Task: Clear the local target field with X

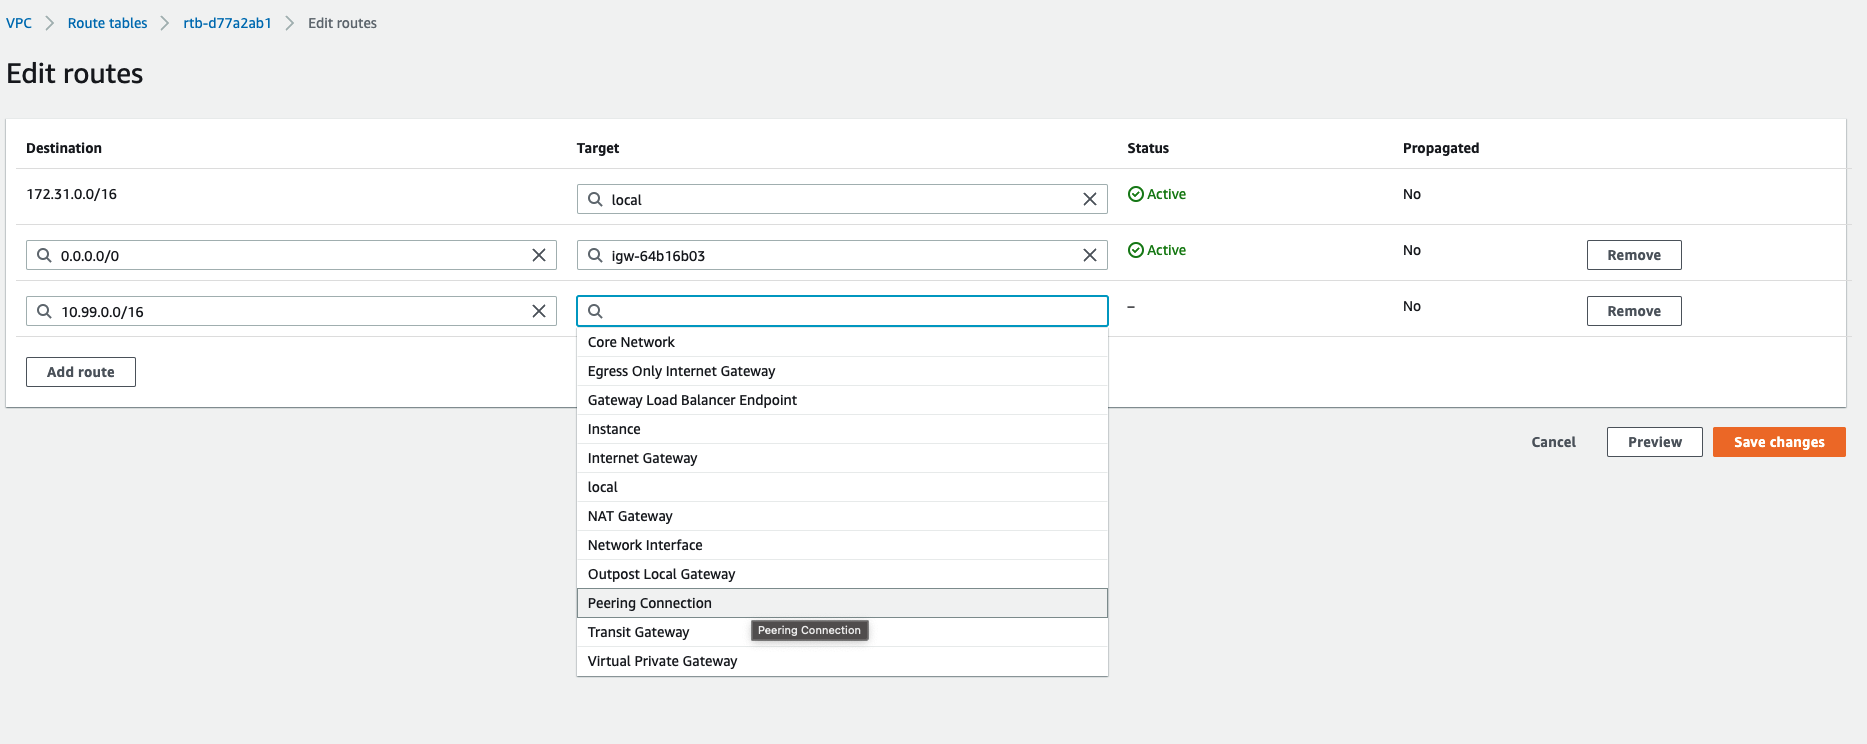Action: pos(1090,199)
